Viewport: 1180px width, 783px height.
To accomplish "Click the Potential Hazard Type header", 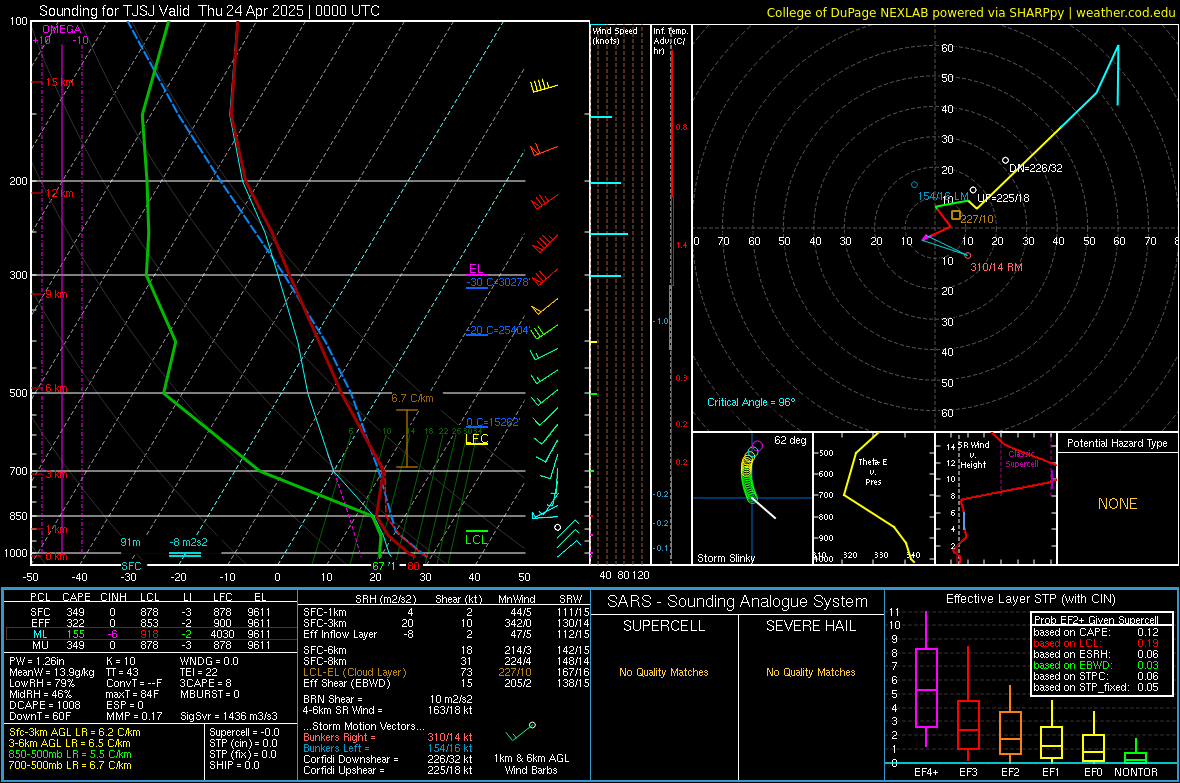I will pyautogui.click(x=1117, y=443).
